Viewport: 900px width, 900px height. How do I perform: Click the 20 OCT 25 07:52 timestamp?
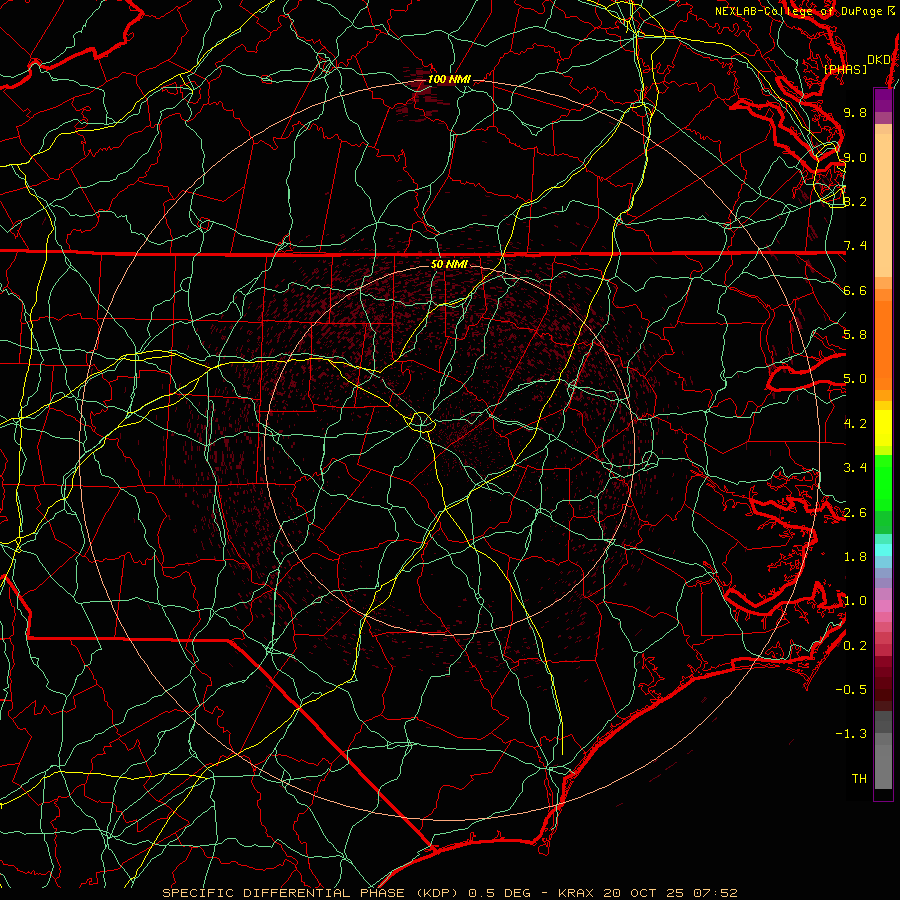coord(670,893)
